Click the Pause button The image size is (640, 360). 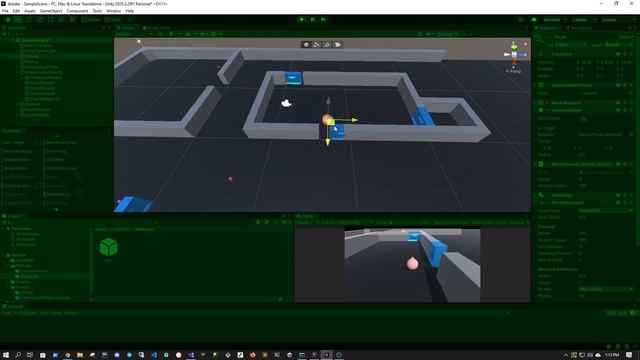tap(313, 20)
